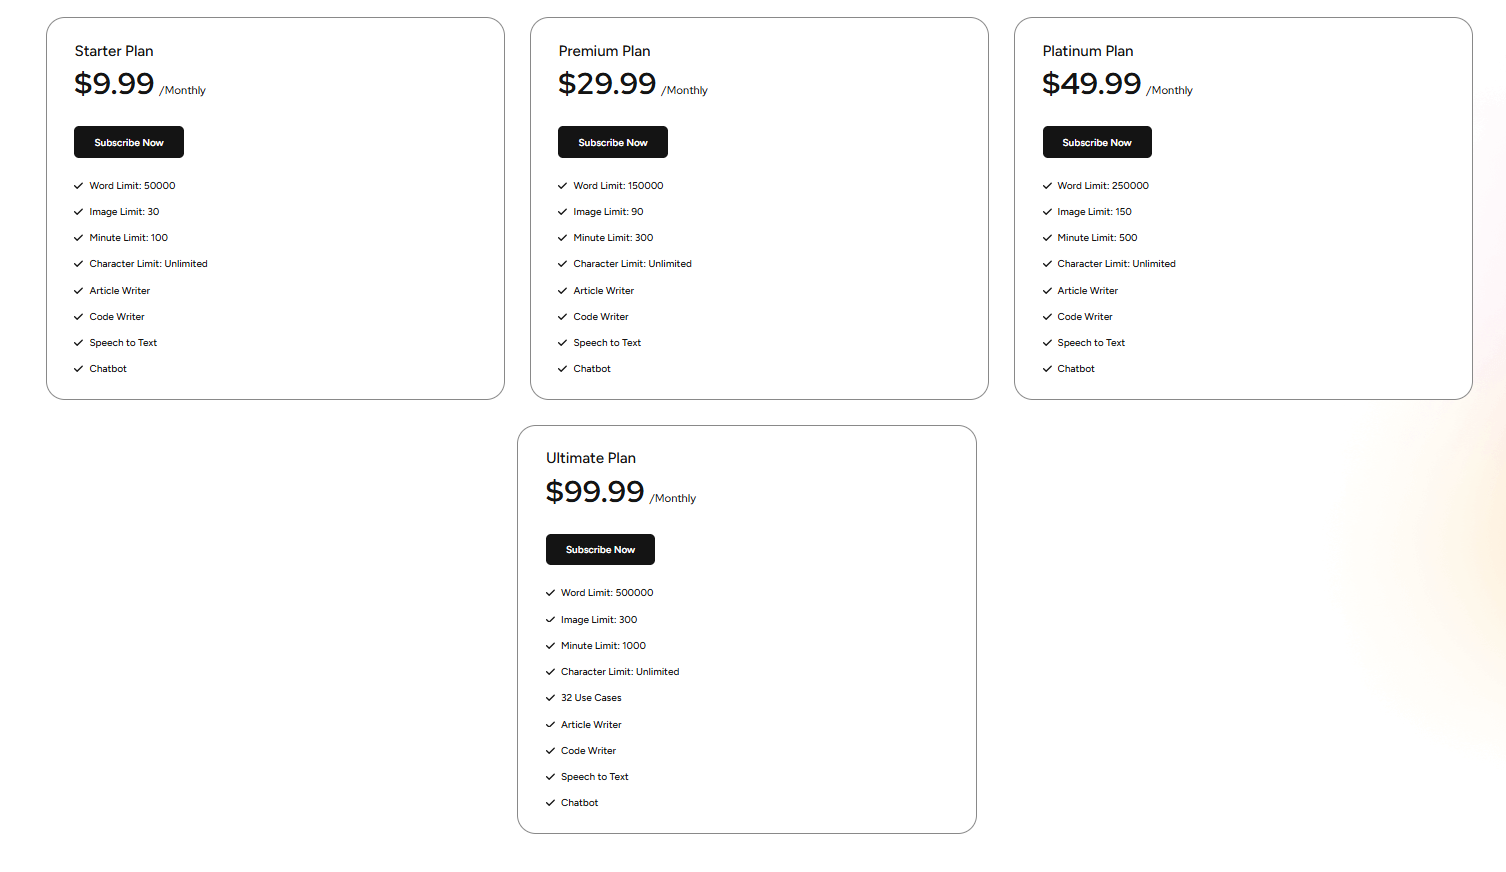Choose Subscribe Now for the Ultimate Plan
The image size is (1506, 872).
point(600,549)
